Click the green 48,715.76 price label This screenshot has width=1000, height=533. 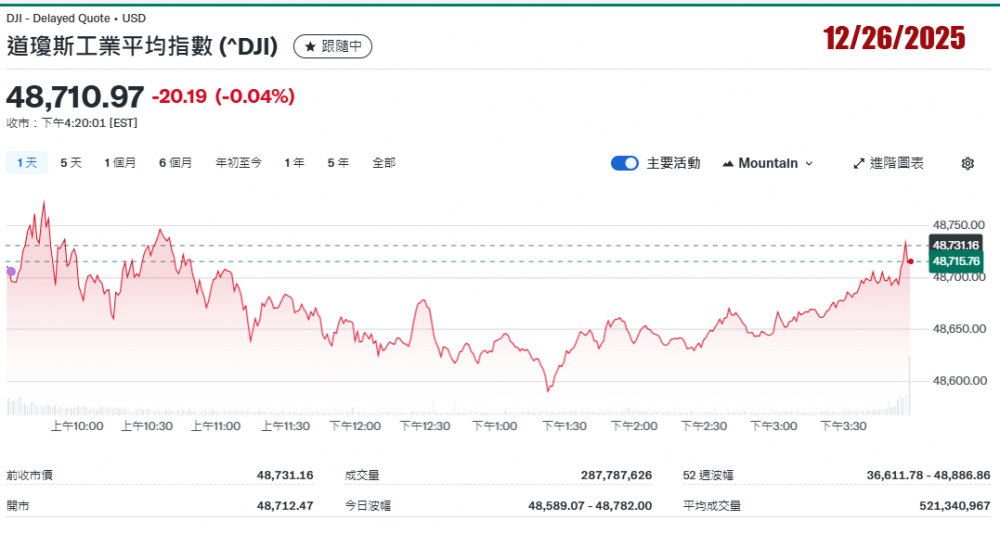point(956,261)
